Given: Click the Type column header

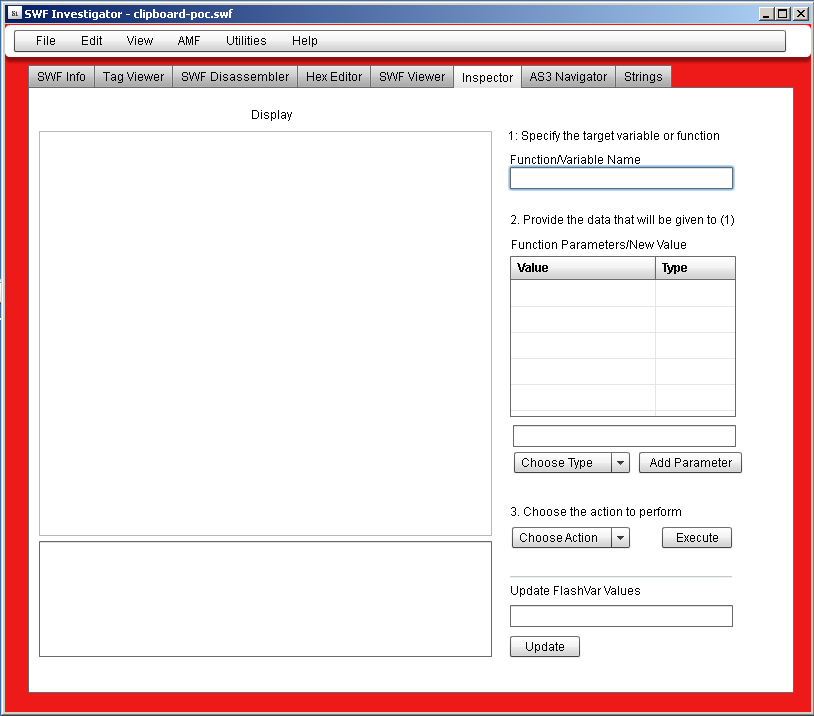Looking at the screenshot, I should (695, 268).
